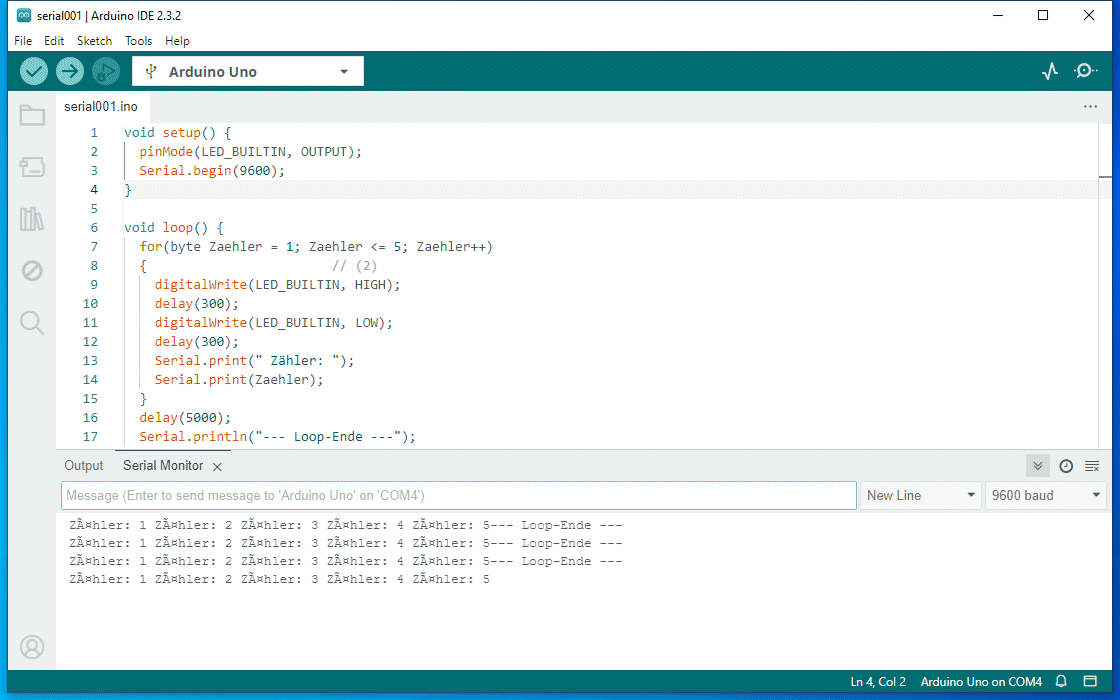Select the Serial Monitor tab
1120x700 pixels.
163,466
